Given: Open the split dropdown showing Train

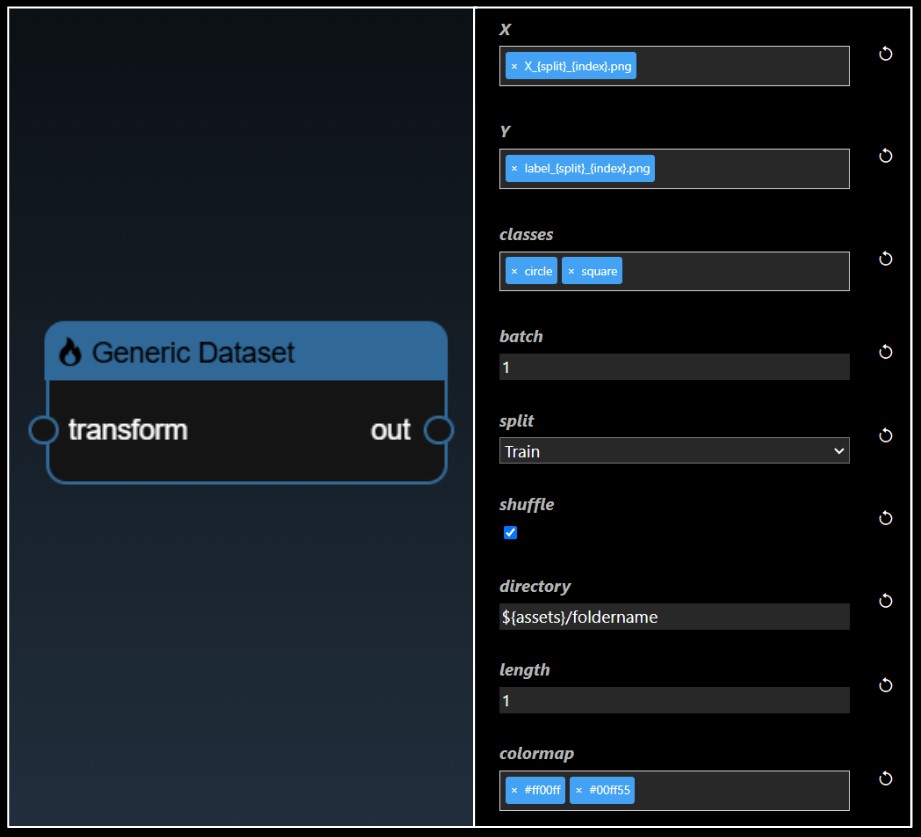Looking at the screenshot, I should [674, 451].
